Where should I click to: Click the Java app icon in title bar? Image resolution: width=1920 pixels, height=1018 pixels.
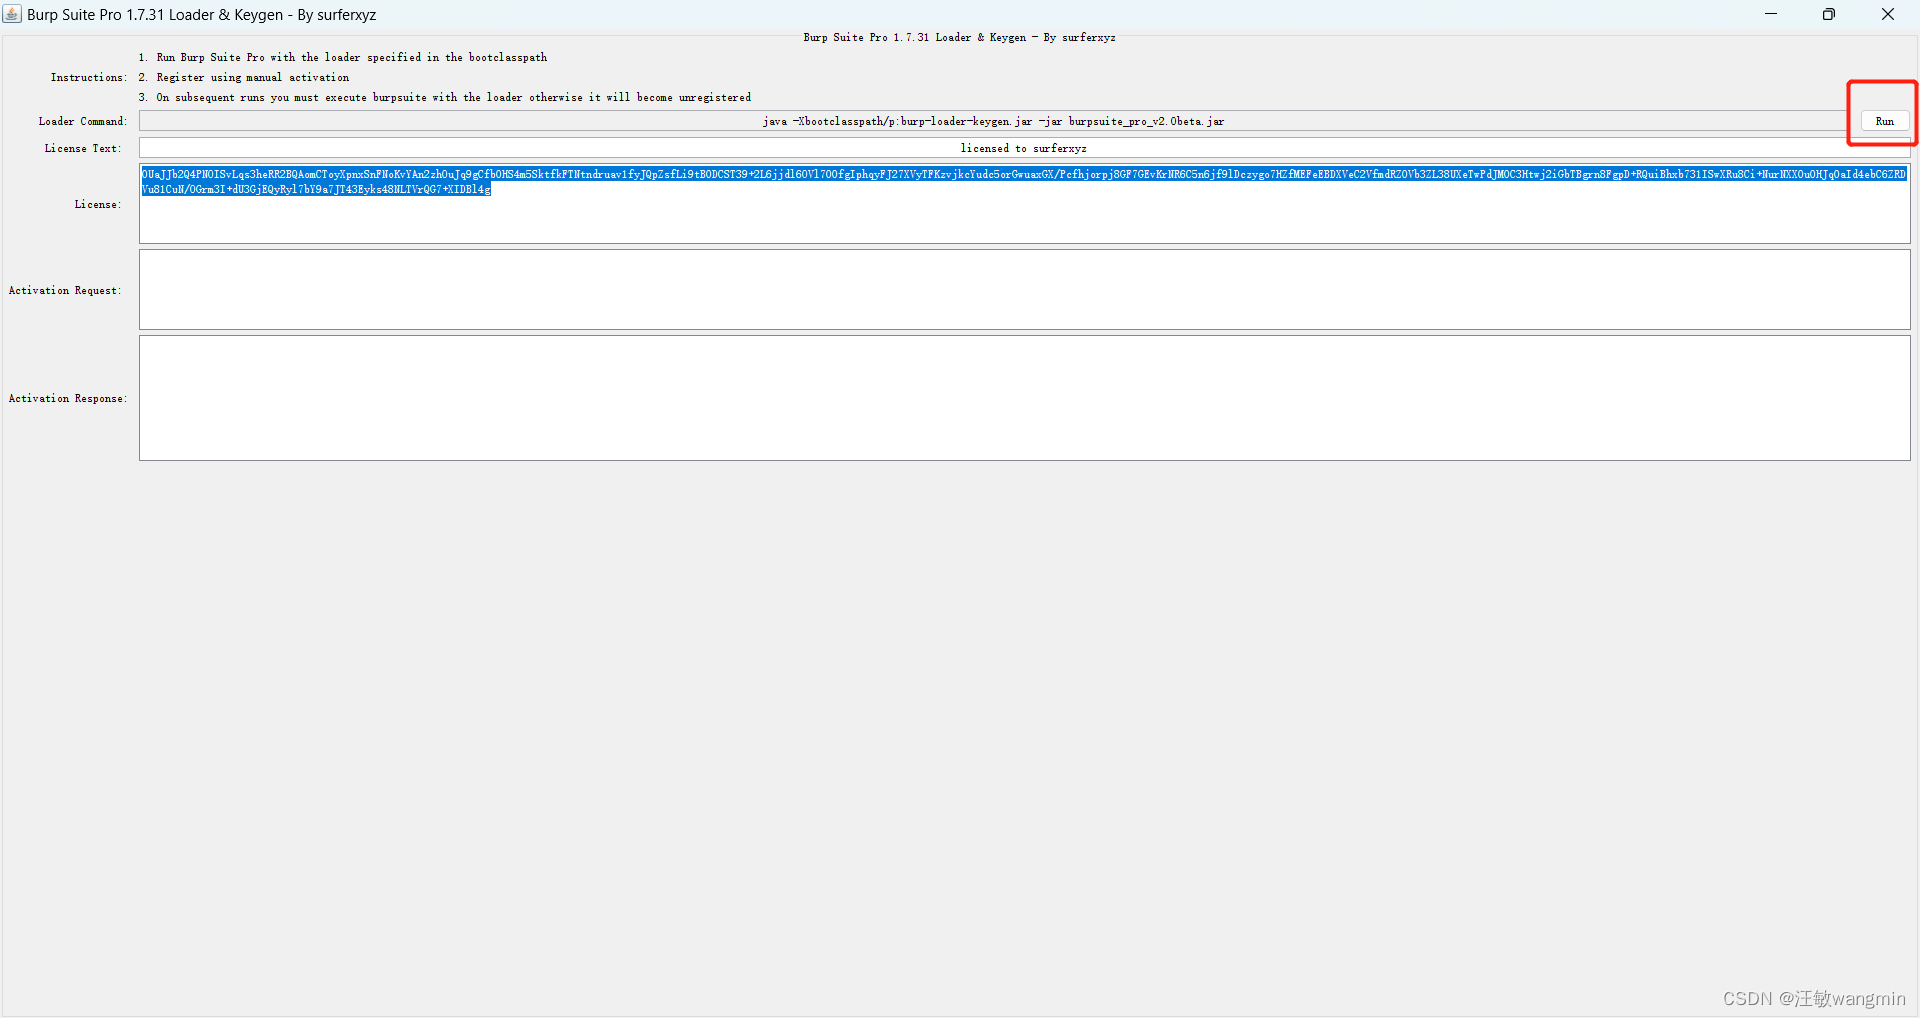[x=12, y=14]
